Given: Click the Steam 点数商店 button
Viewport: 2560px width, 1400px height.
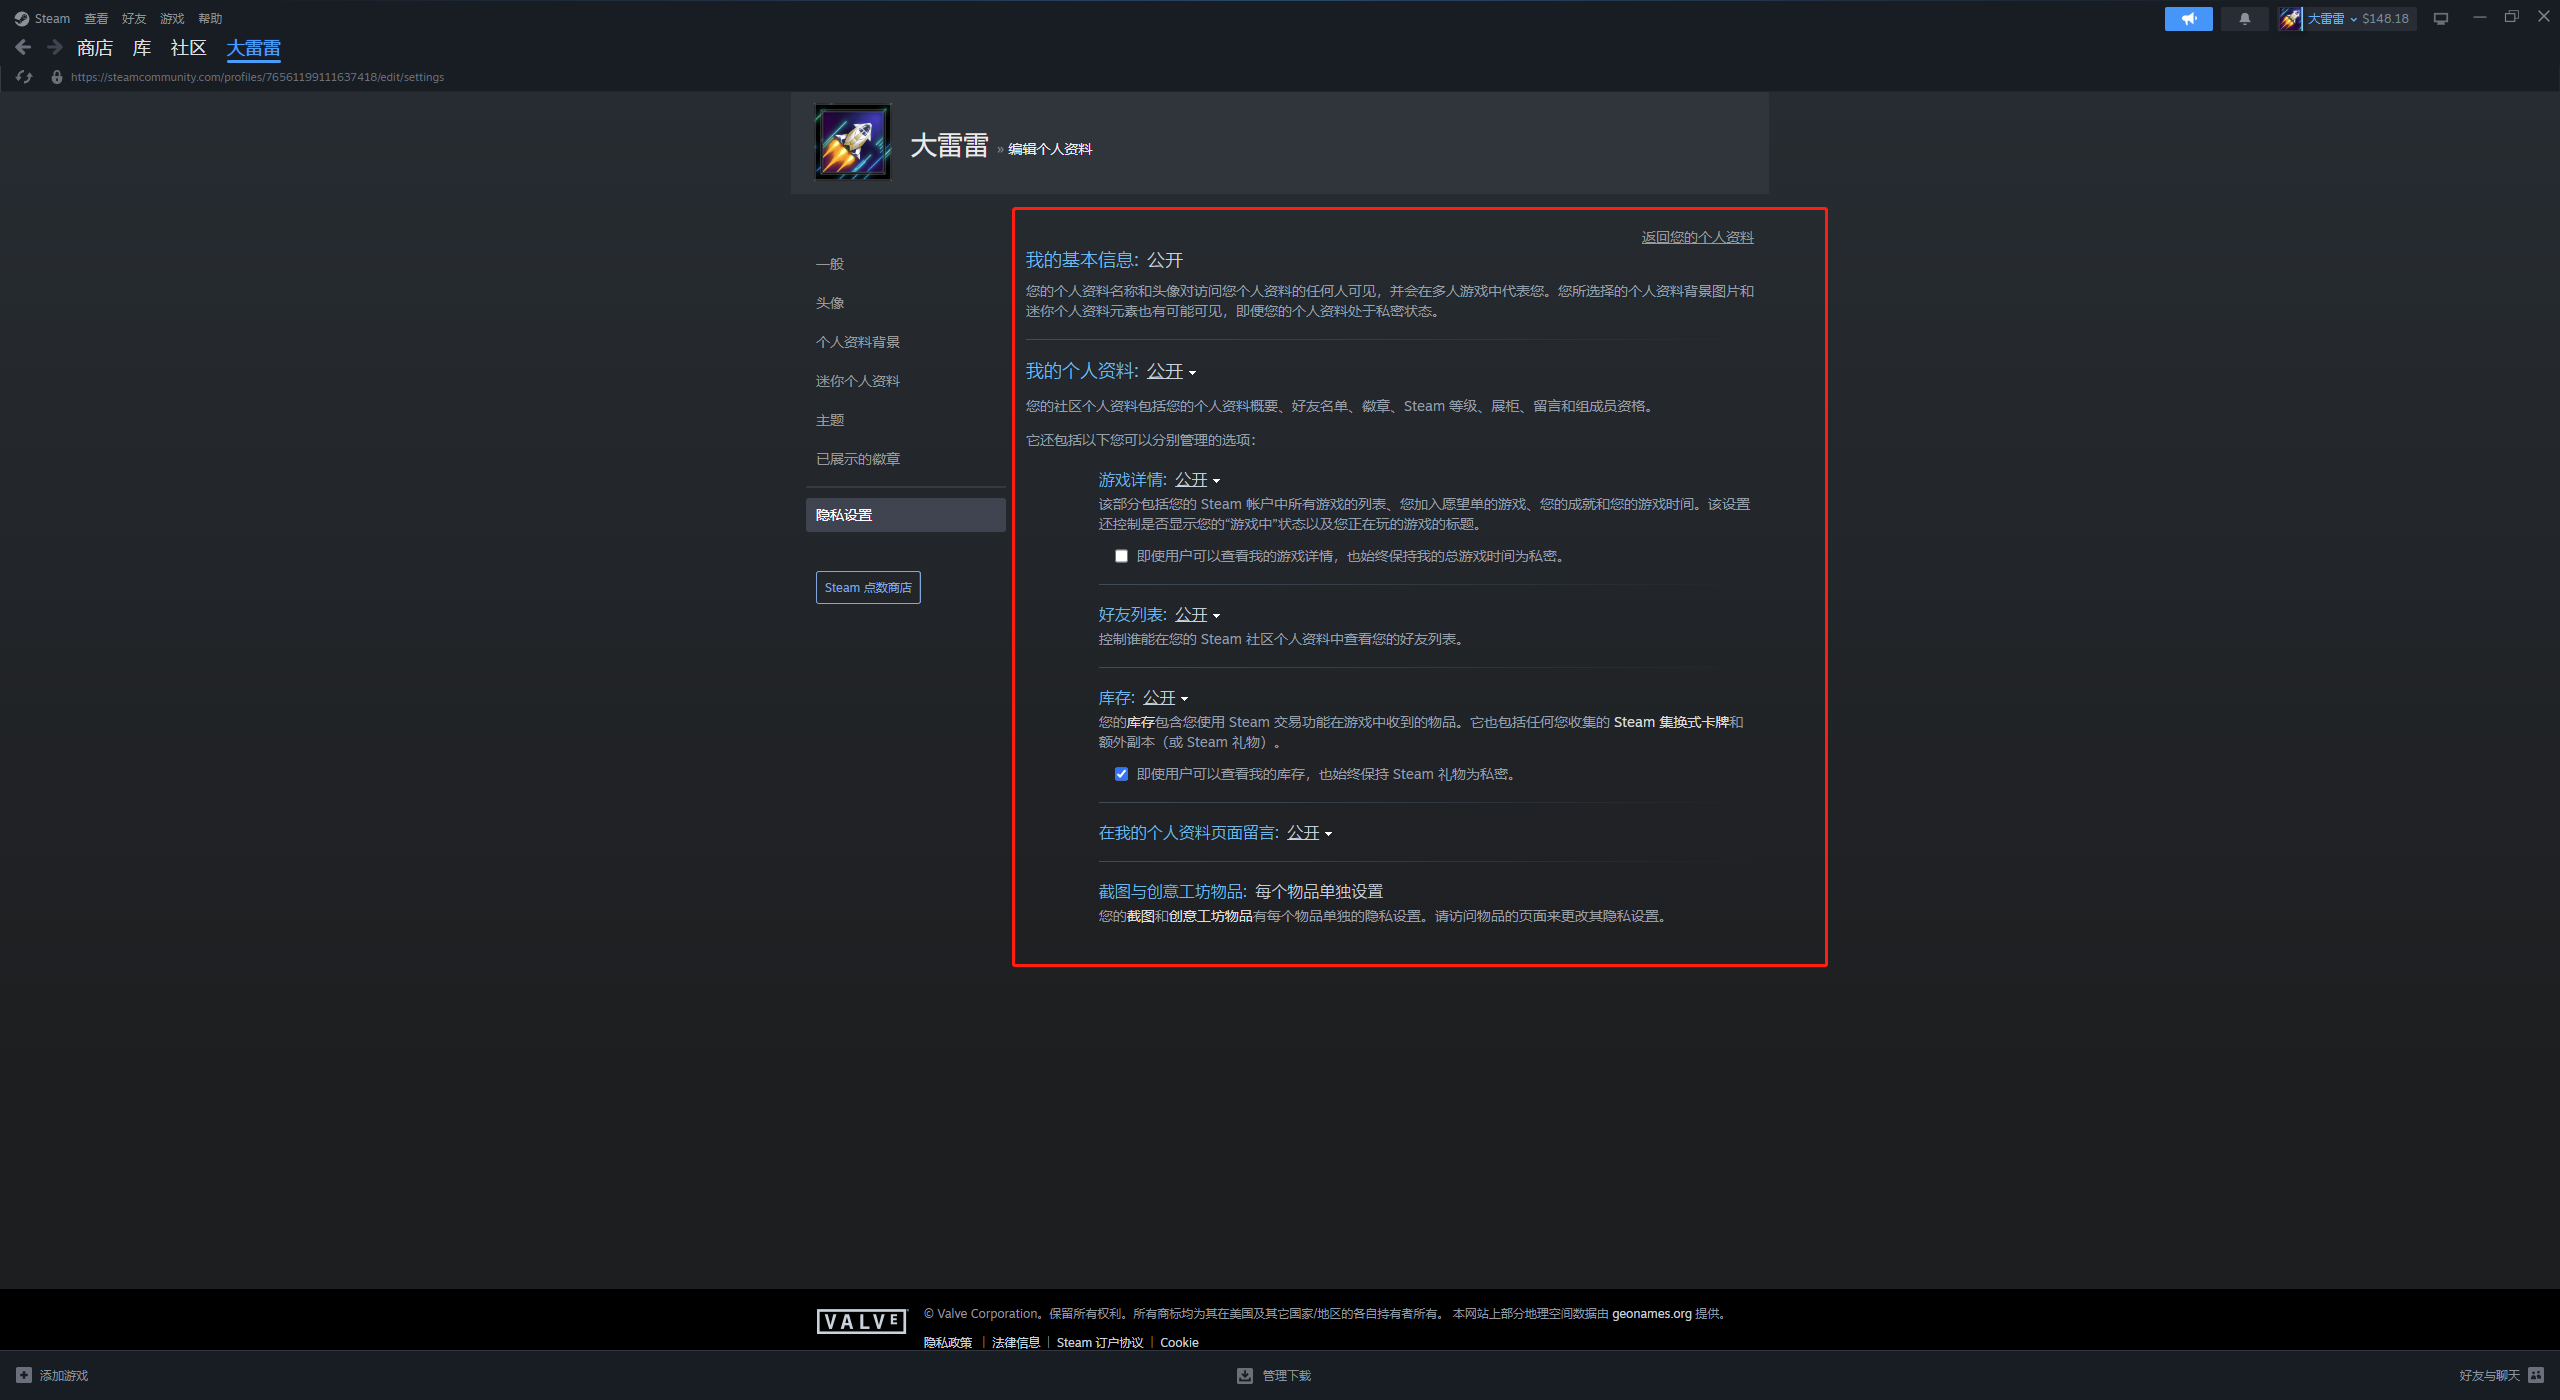Looking at the screenshot, I should (868, 588).
